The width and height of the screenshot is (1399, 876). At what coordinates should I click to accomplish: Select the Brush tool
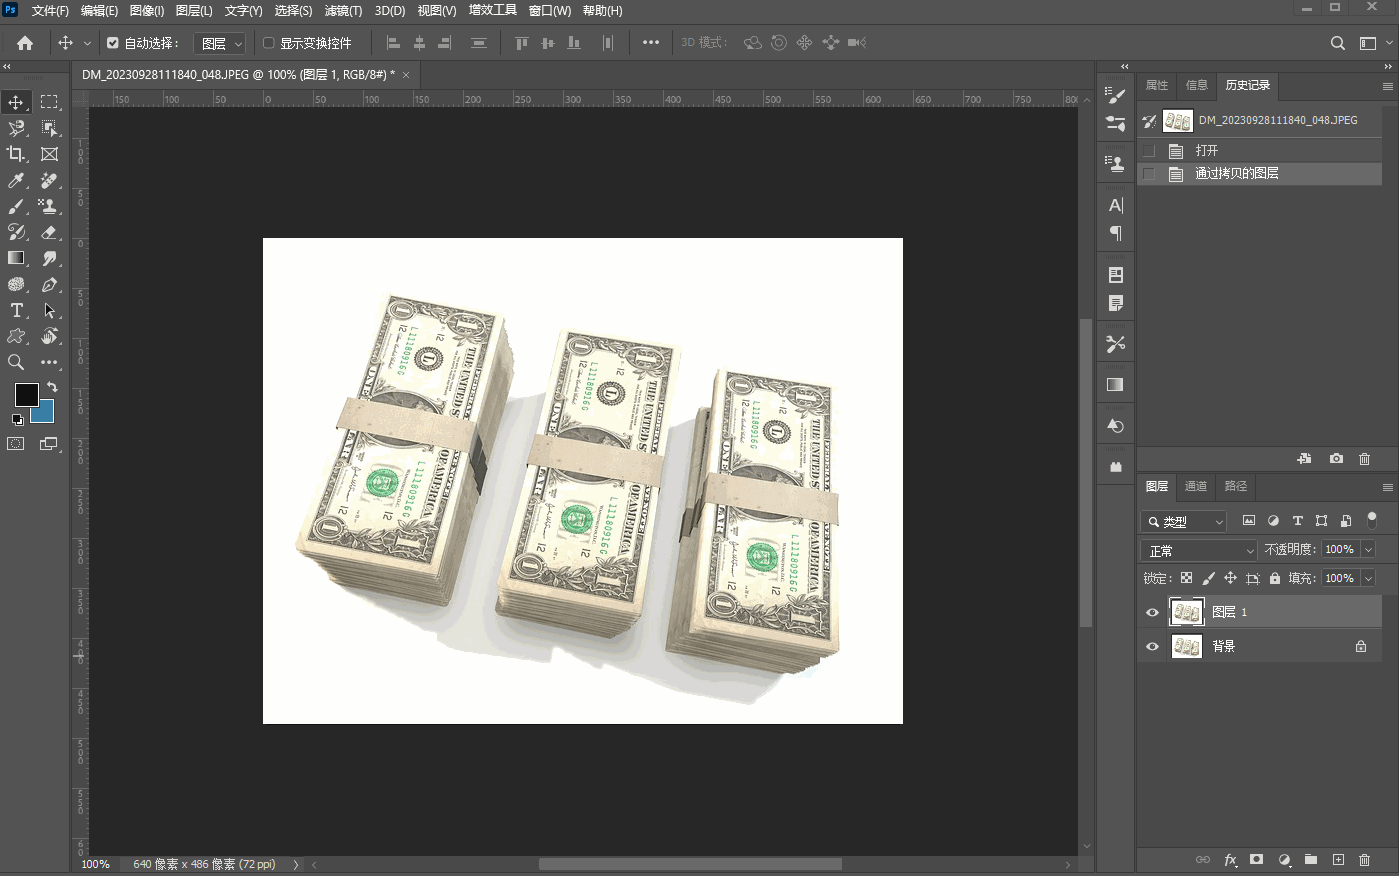pyautogui.click(x=16, y=206)
